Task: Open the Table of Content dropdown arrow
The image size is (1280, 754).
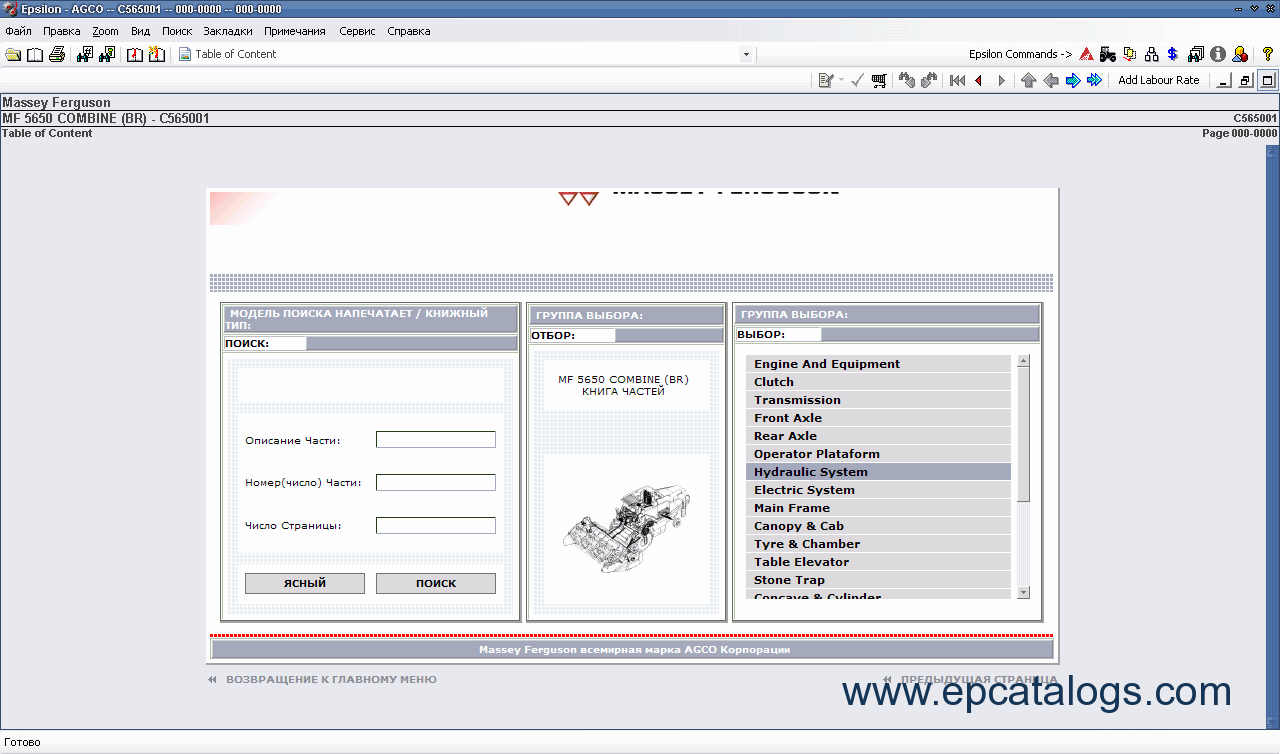Action: coord(746,54)
